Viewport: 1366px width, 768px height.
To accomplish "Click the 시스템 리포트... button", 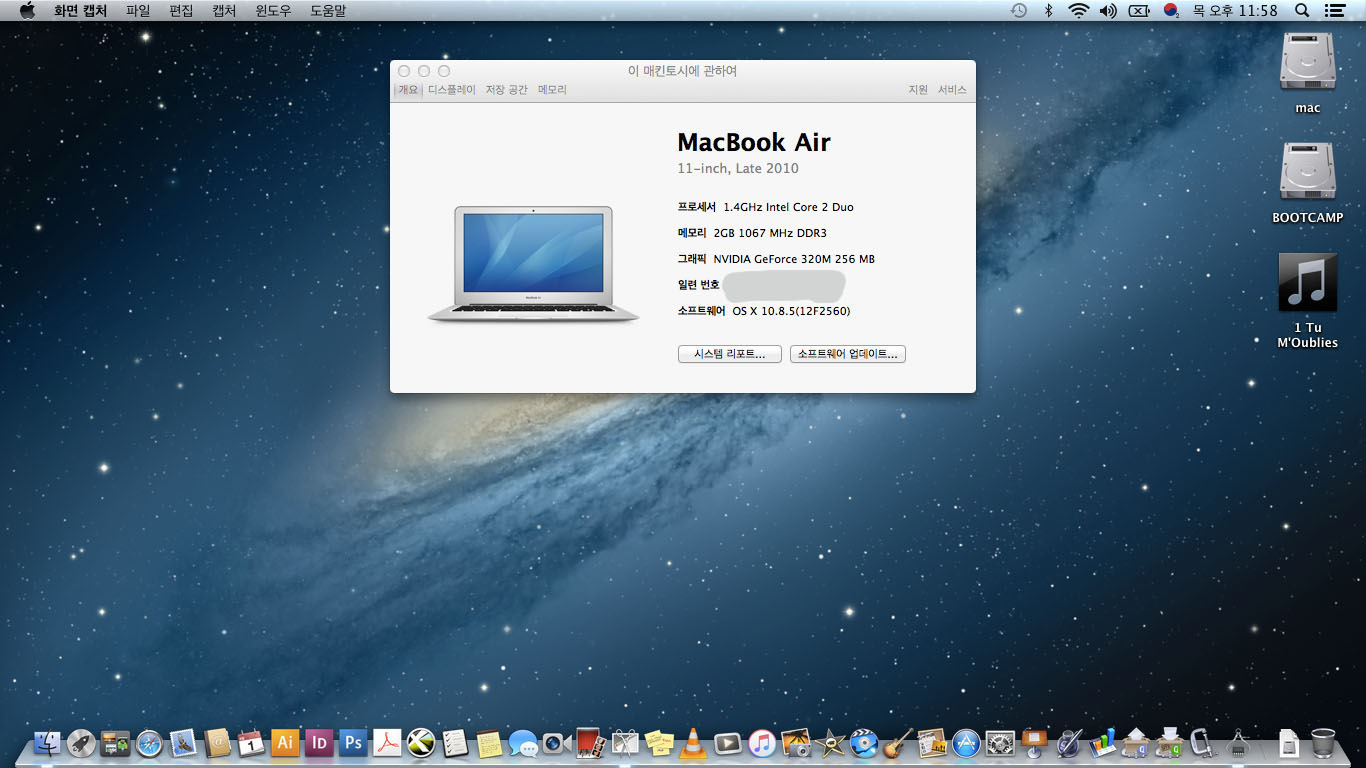I will click(729, 354).
